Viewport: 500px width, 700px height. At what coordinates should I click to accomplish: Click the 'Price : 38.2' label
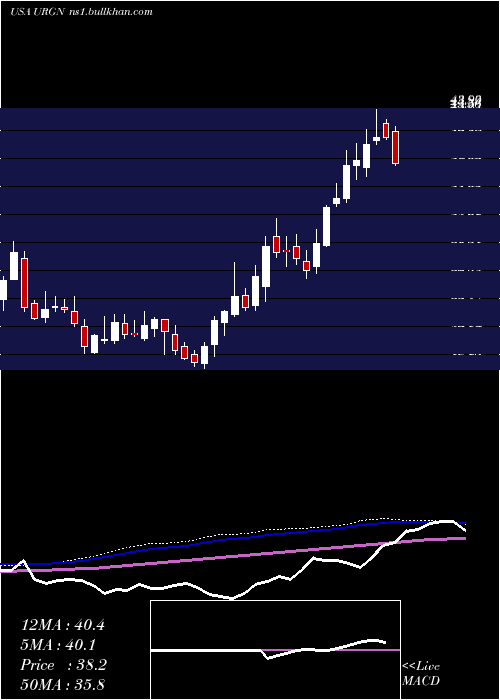(63, 665)
